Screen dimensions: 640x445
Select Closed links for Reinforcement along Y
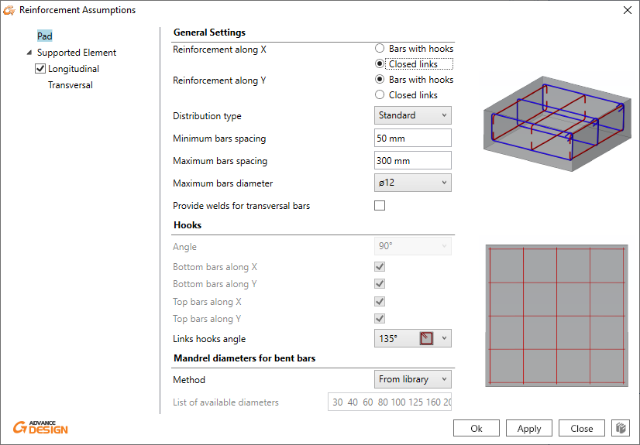(x=380, y=95)
